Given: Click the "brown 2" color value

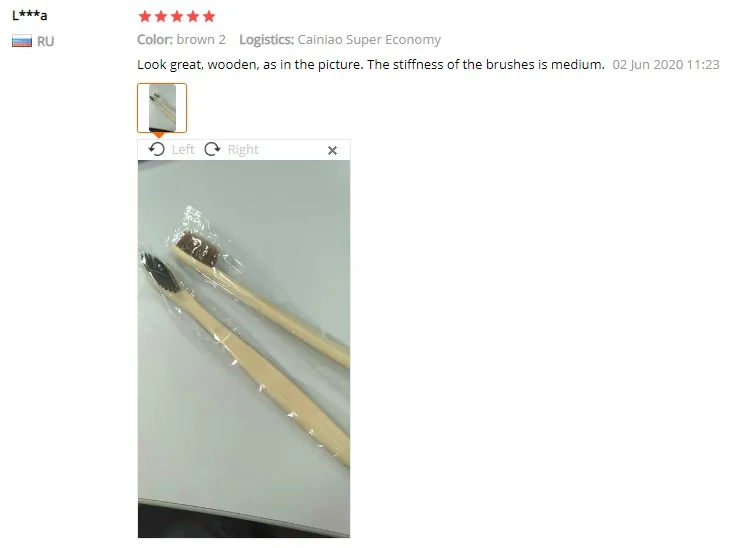Looking at the screenshot, I should coord(201,39).
